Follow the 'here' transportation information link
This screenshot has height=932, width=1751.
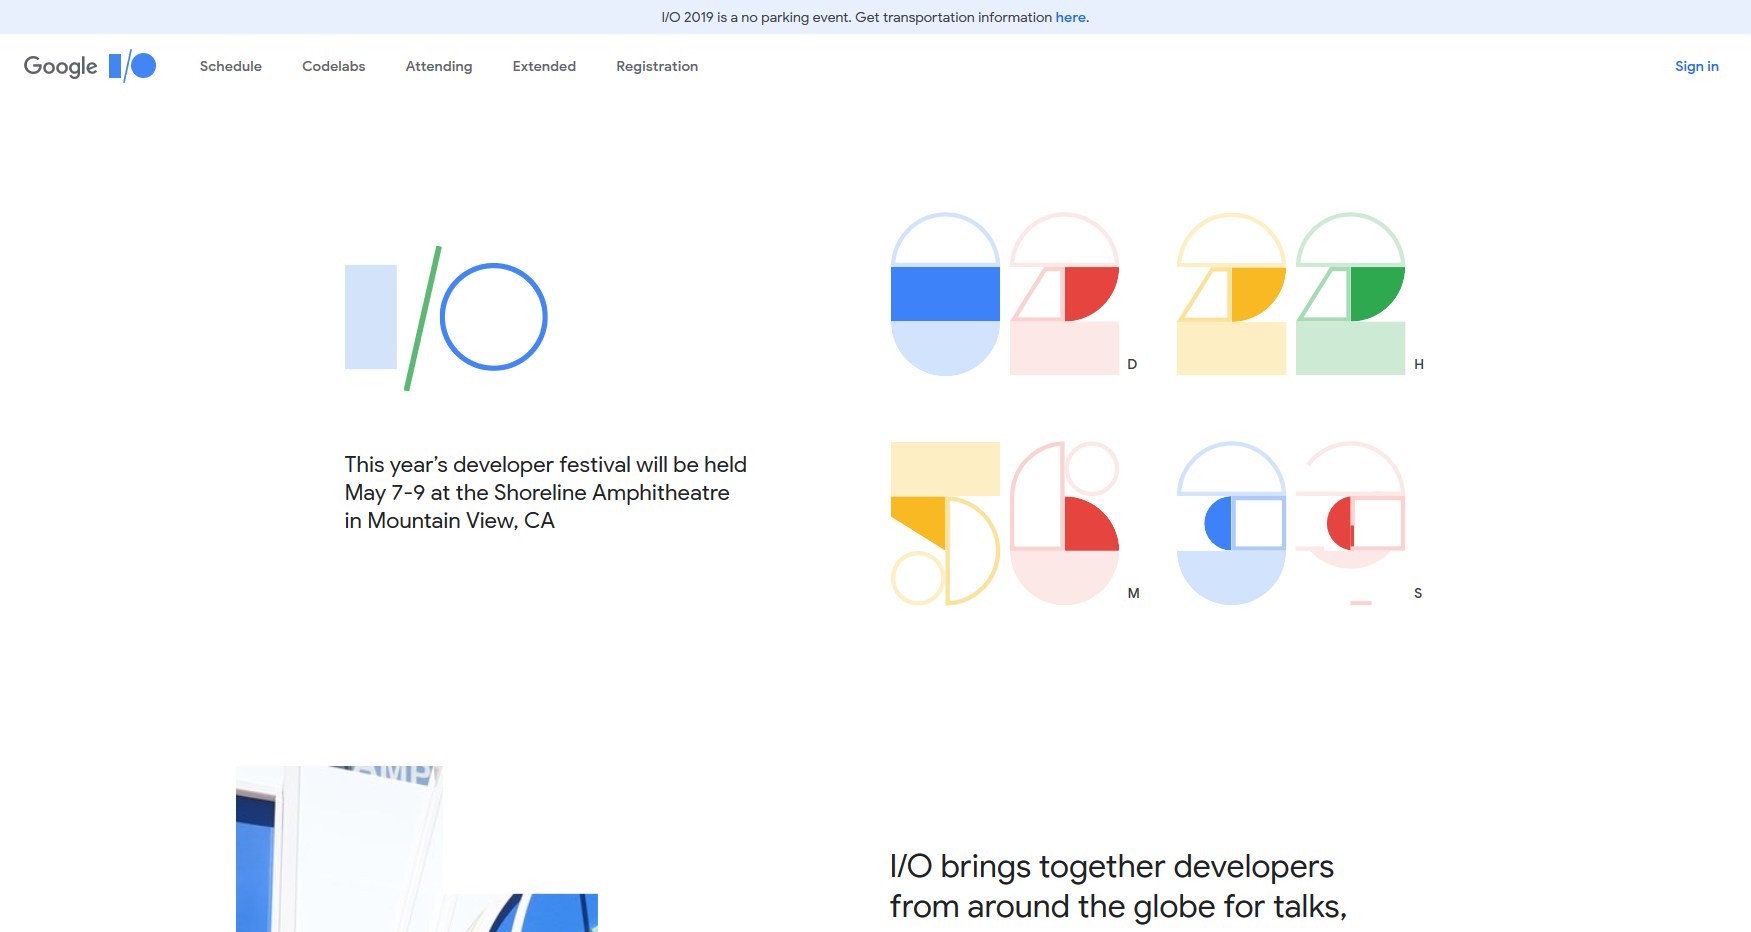[x=1070, y=17]
